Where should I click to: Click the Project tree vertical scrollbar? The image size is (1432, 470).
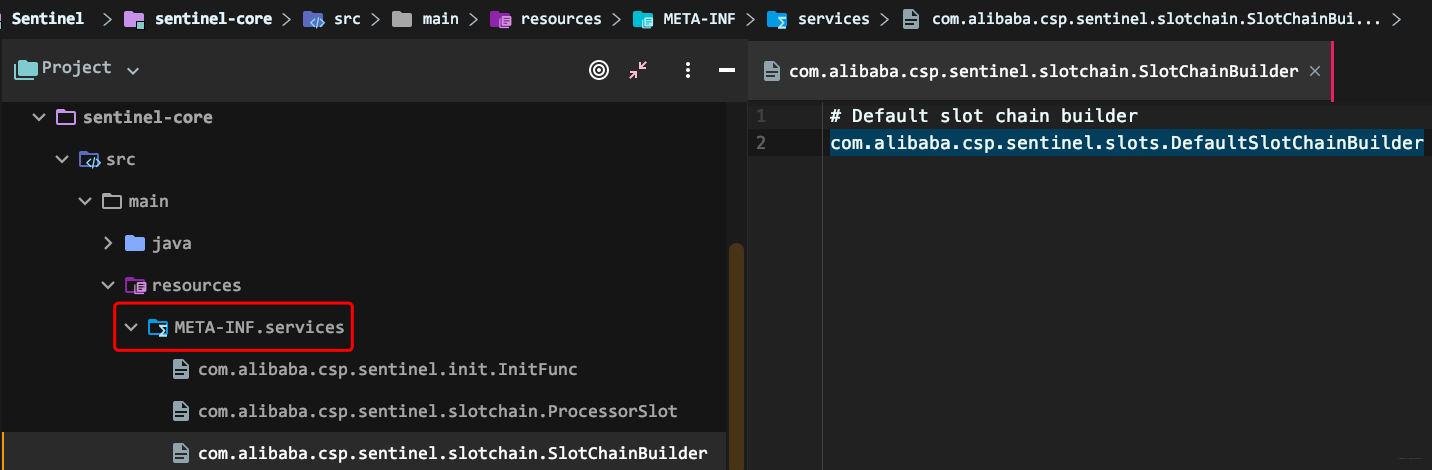pos(737,355)
